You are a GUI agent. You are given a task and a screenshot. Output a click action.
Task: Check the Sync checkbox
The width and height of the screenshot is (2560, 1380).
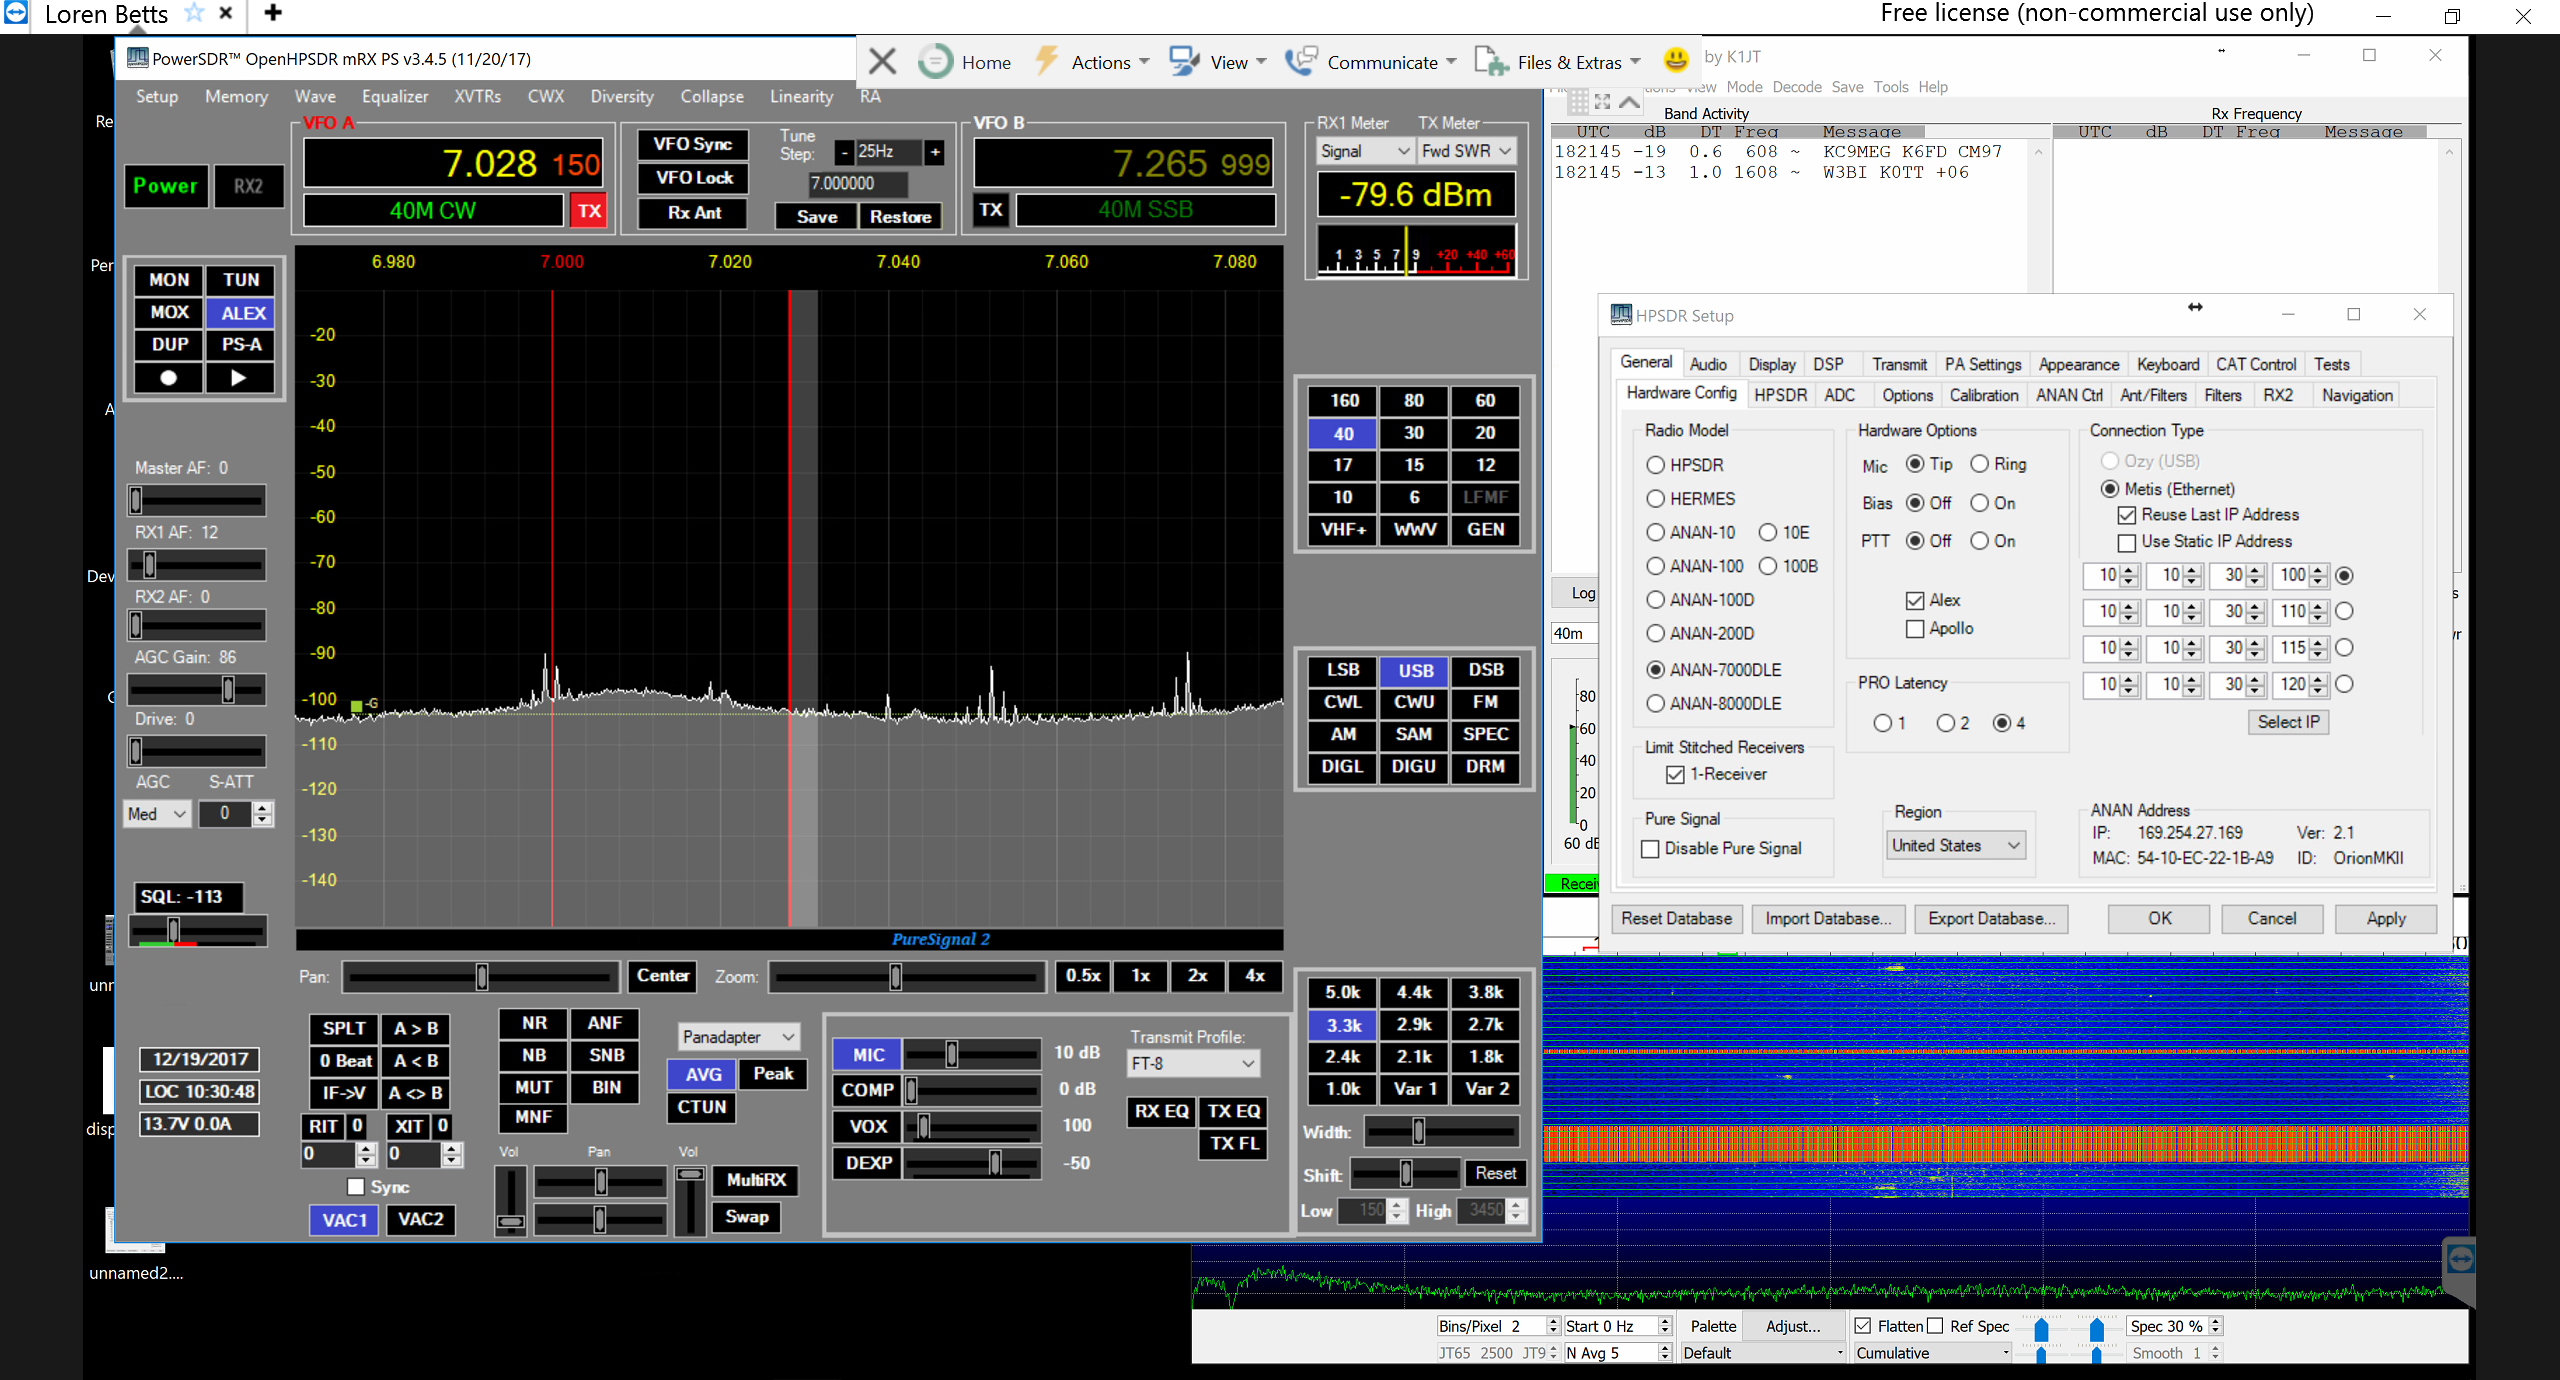click(x=355, y=1187)
